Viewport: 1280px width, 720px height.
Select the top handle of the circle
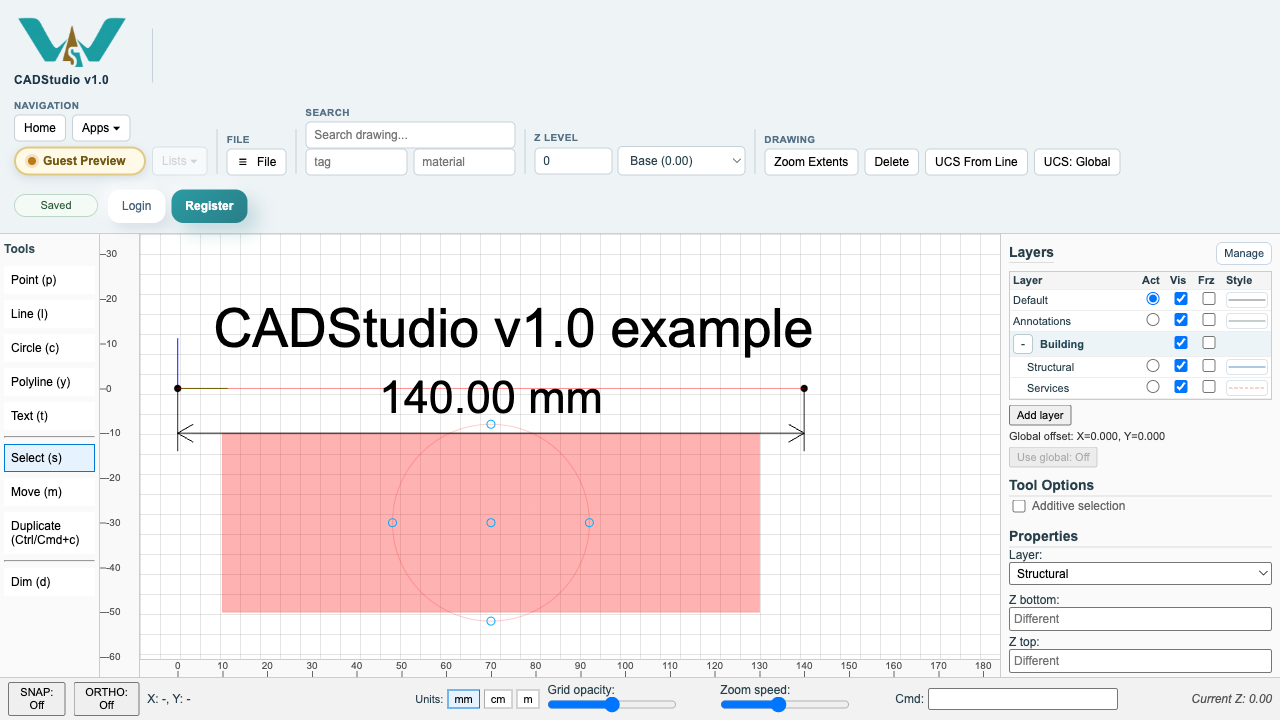coord(491,424)
